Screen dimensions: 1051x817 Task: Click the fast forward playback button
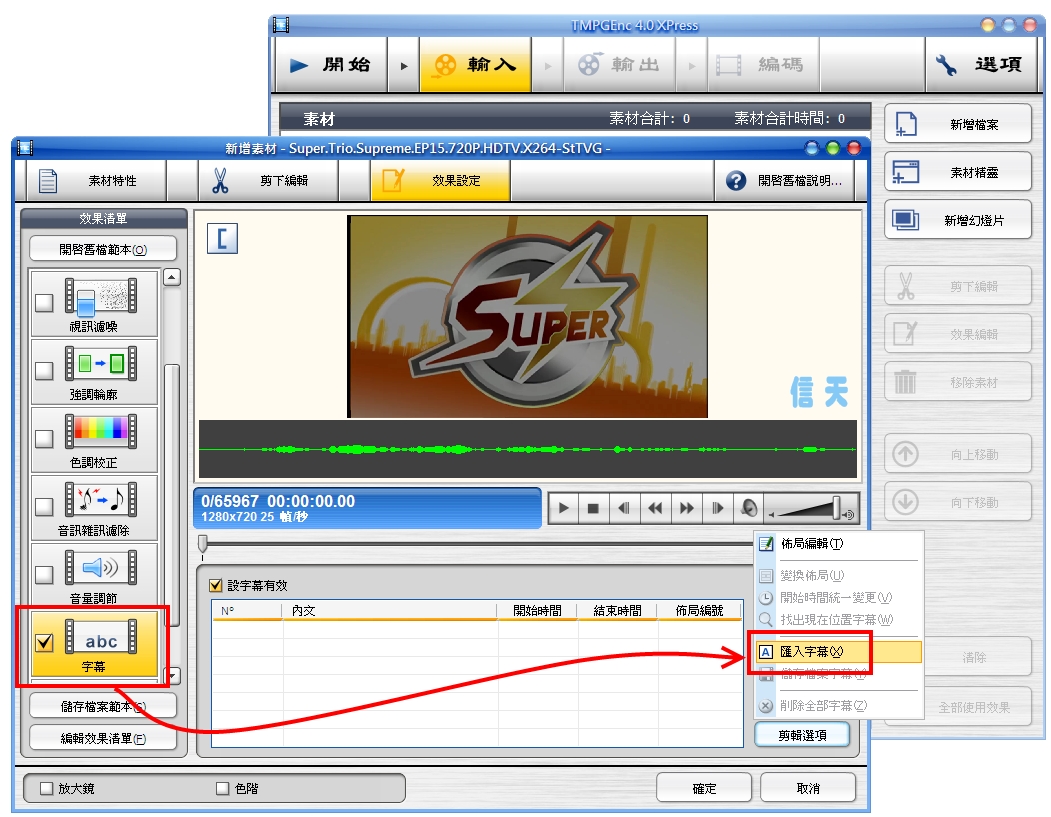pos(686,508)
